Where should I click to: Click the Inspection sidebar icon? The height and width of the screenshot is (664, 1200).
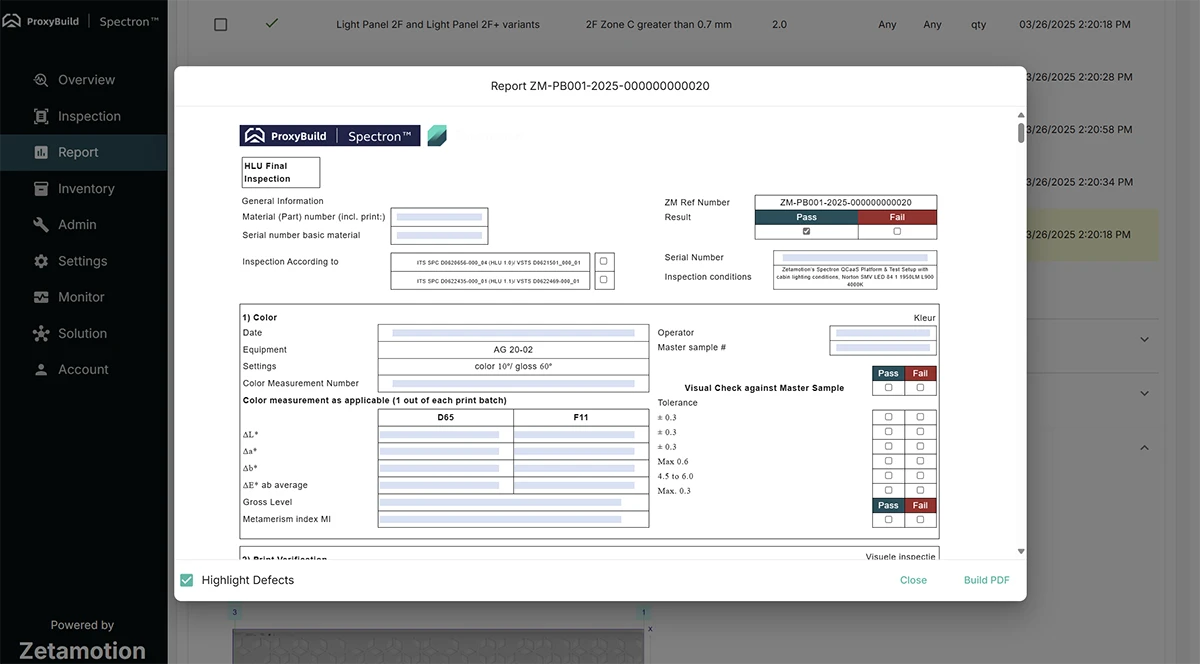(41, 116)
